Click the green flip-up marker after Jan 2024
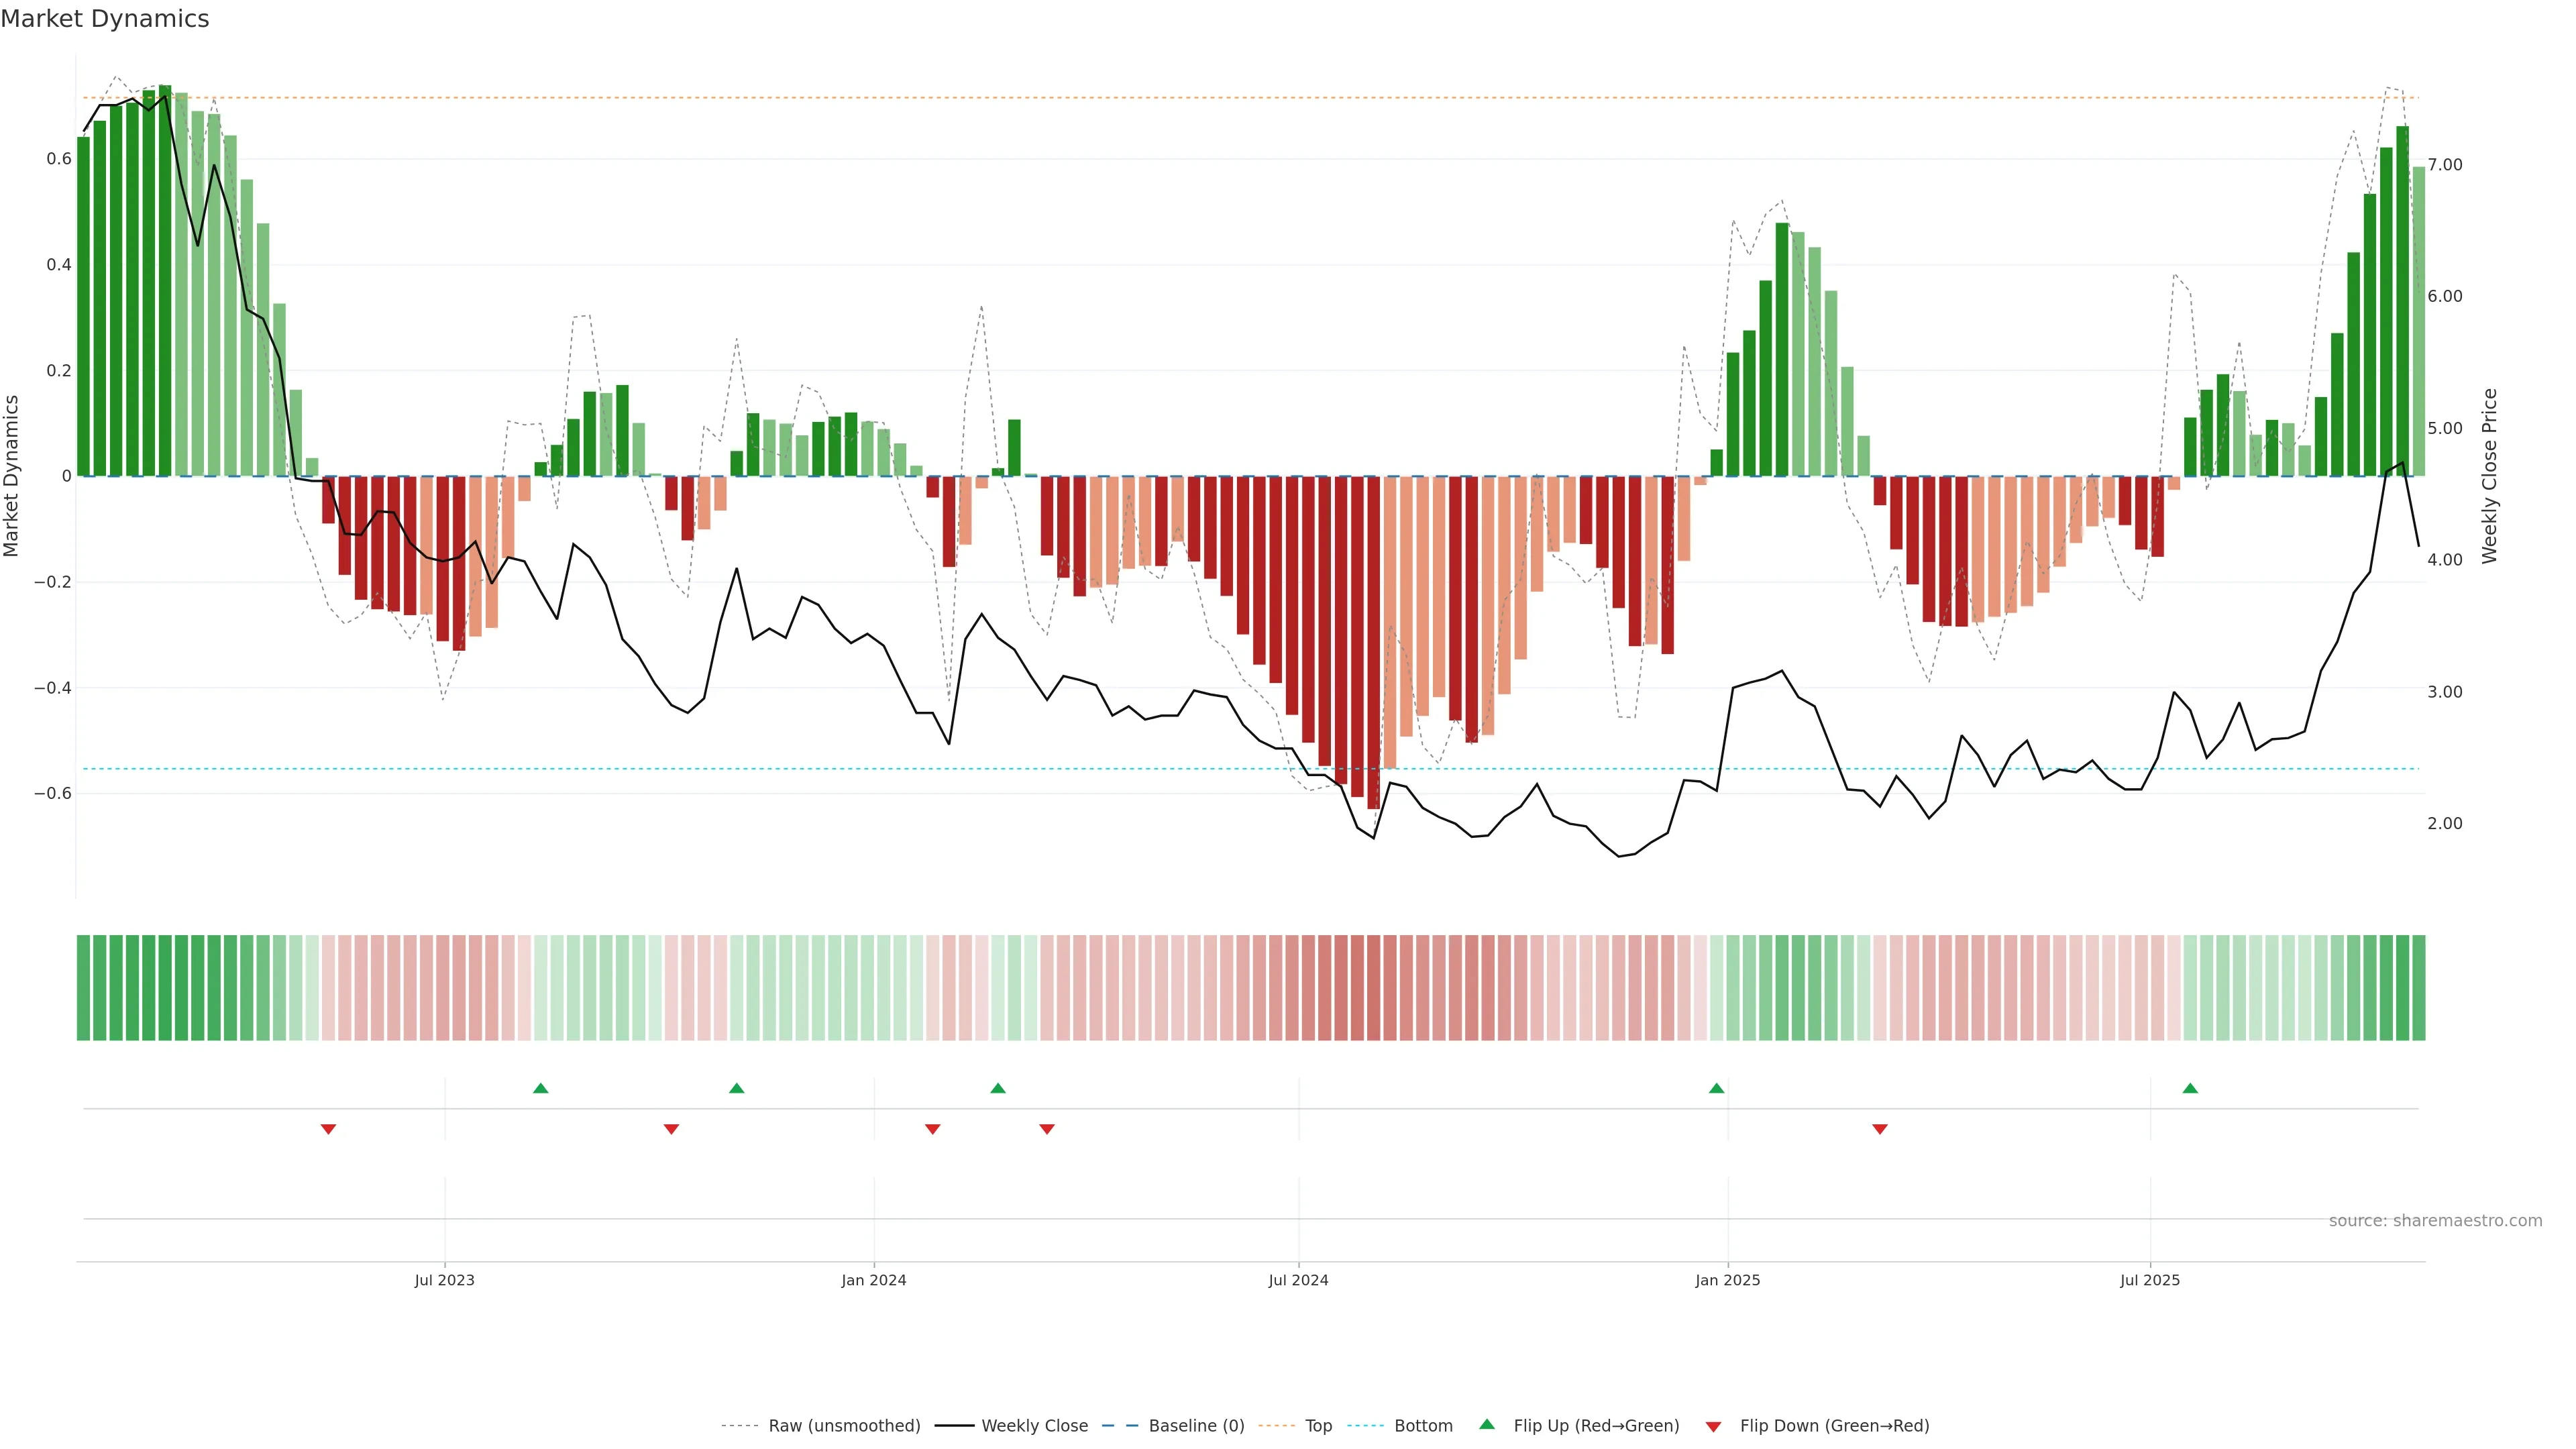 coord(998,1088)
